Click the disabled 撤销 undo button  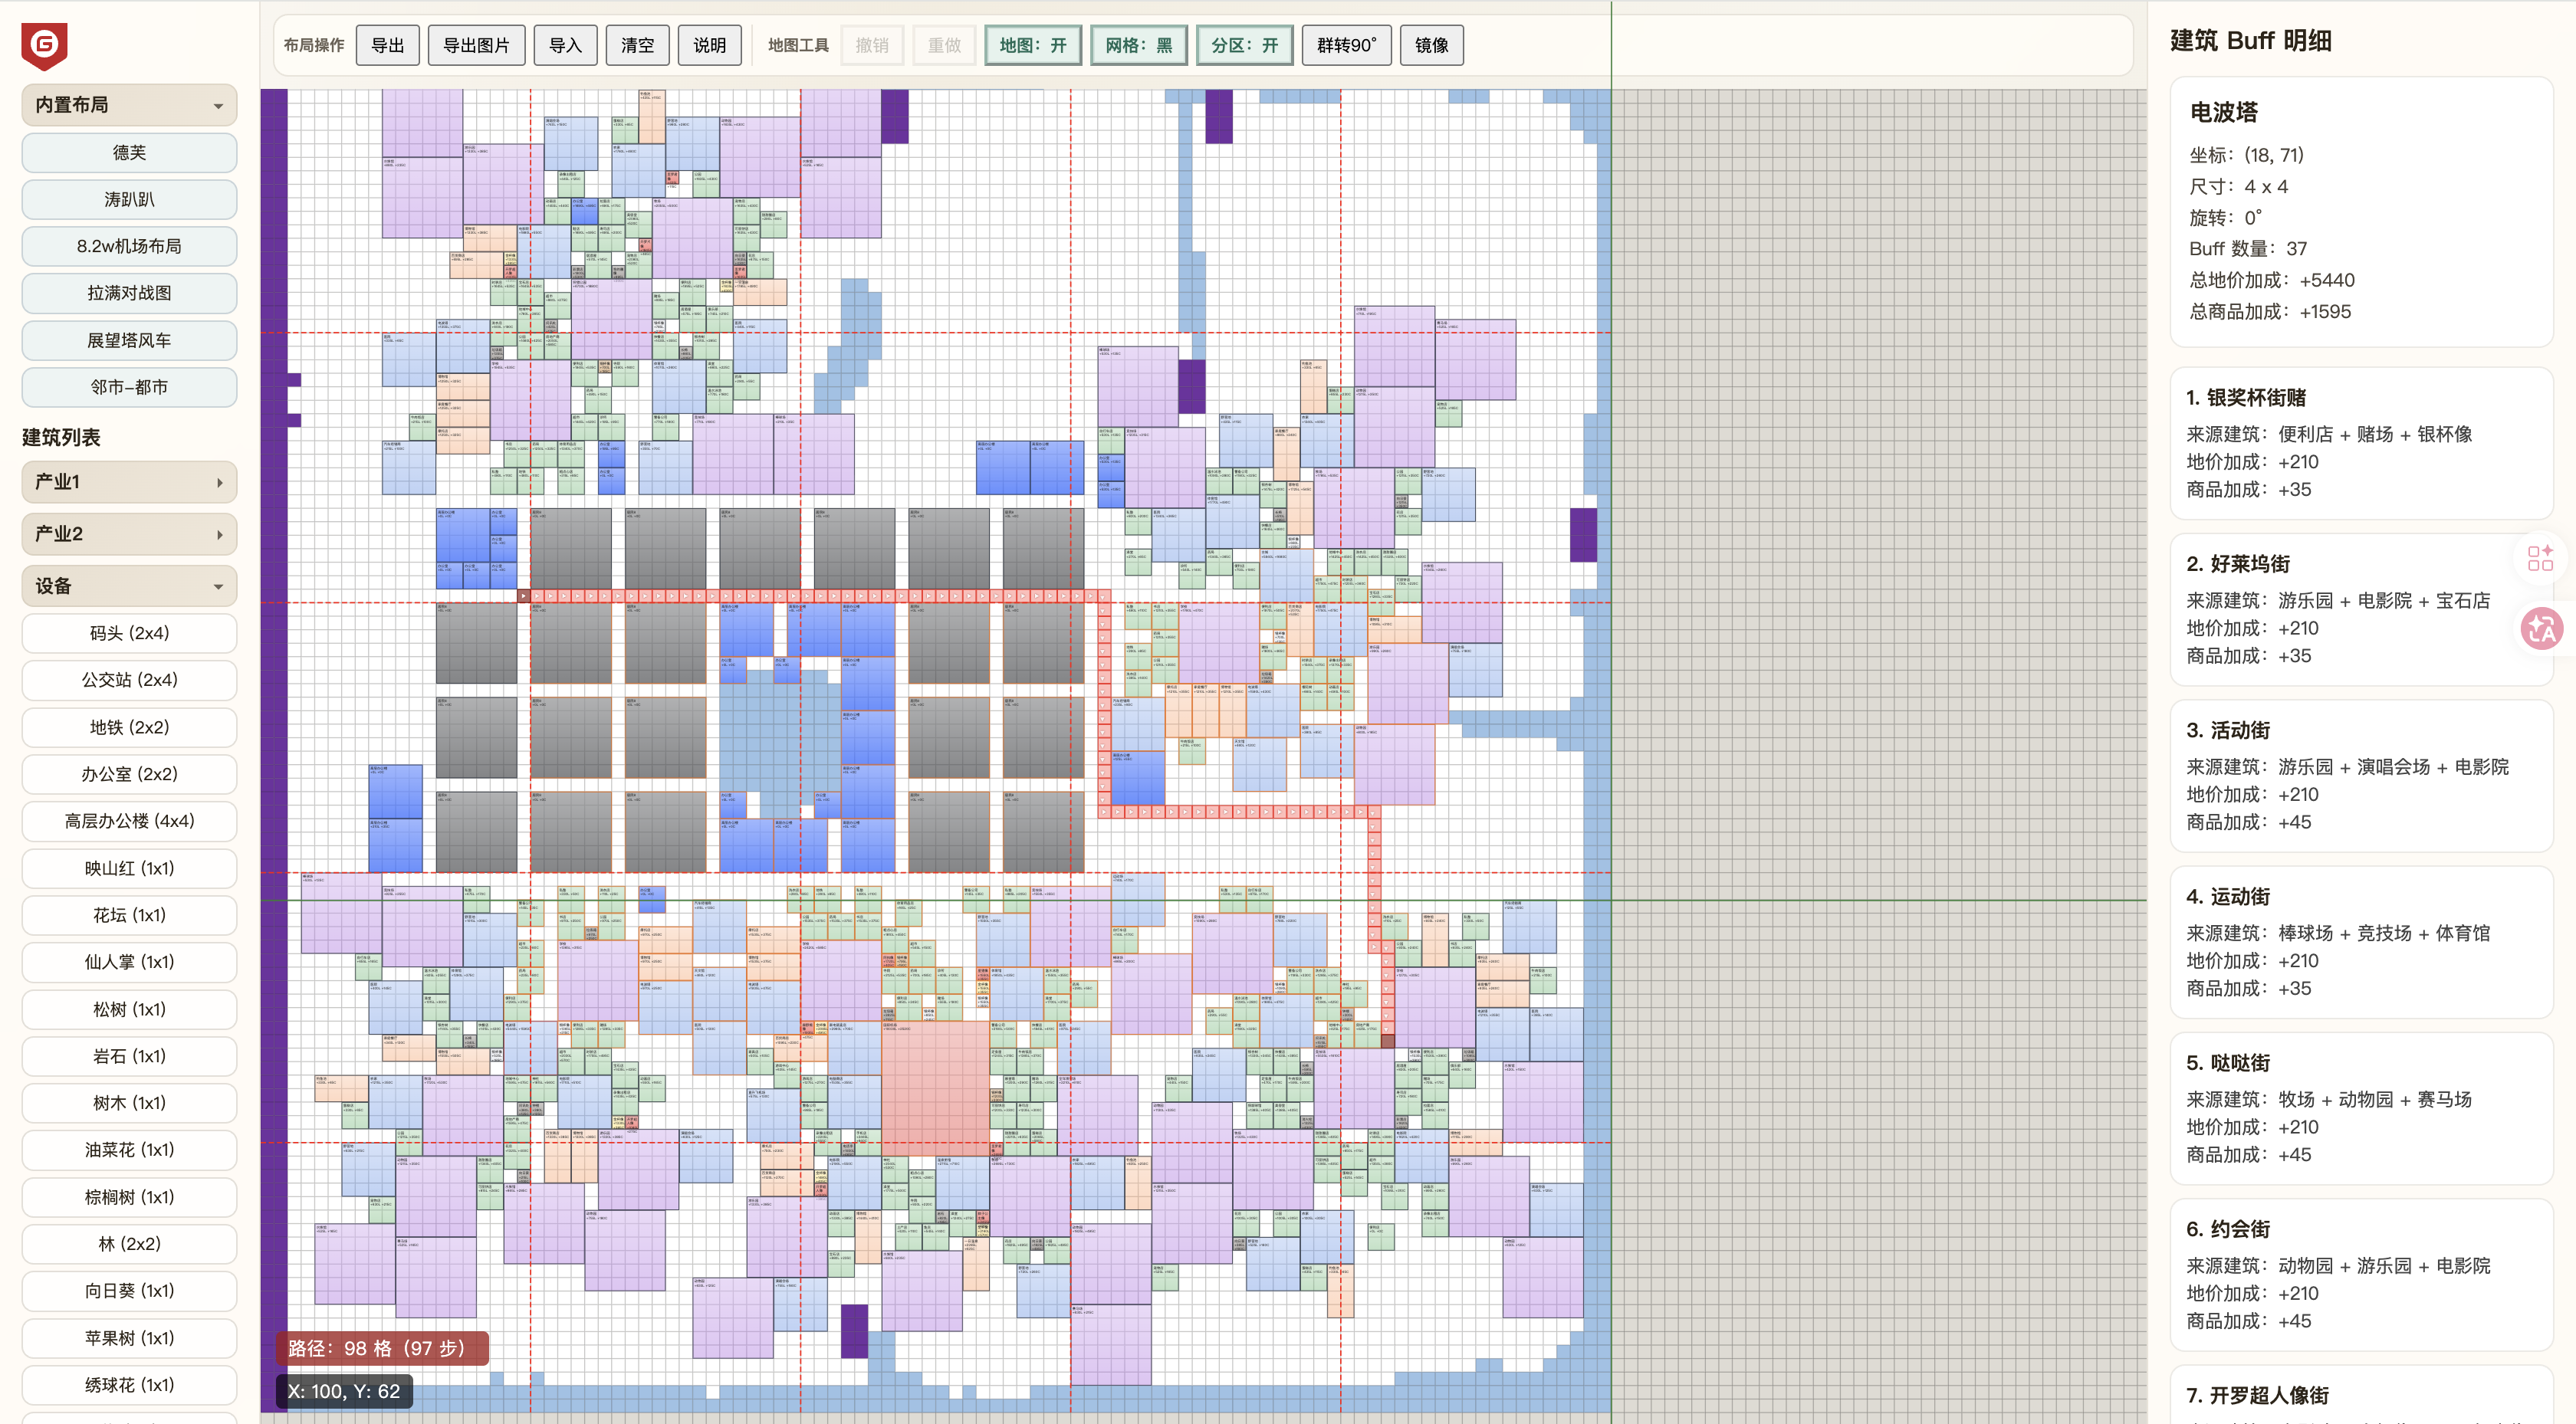tap(872, 45)
